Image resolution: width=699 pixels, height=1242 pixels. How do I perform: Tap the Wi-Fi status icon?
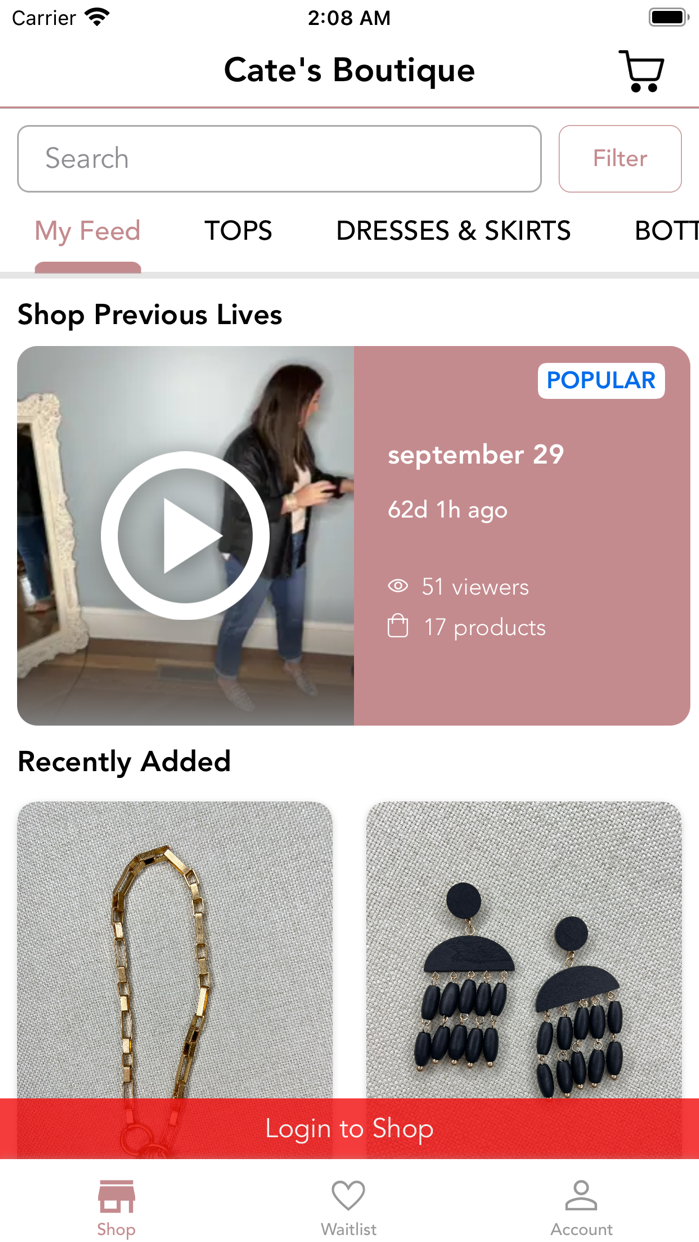coord(97,17)
